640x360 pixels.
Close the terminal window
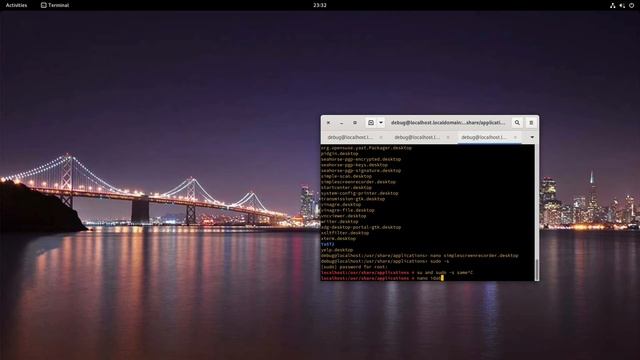(329, 122)
